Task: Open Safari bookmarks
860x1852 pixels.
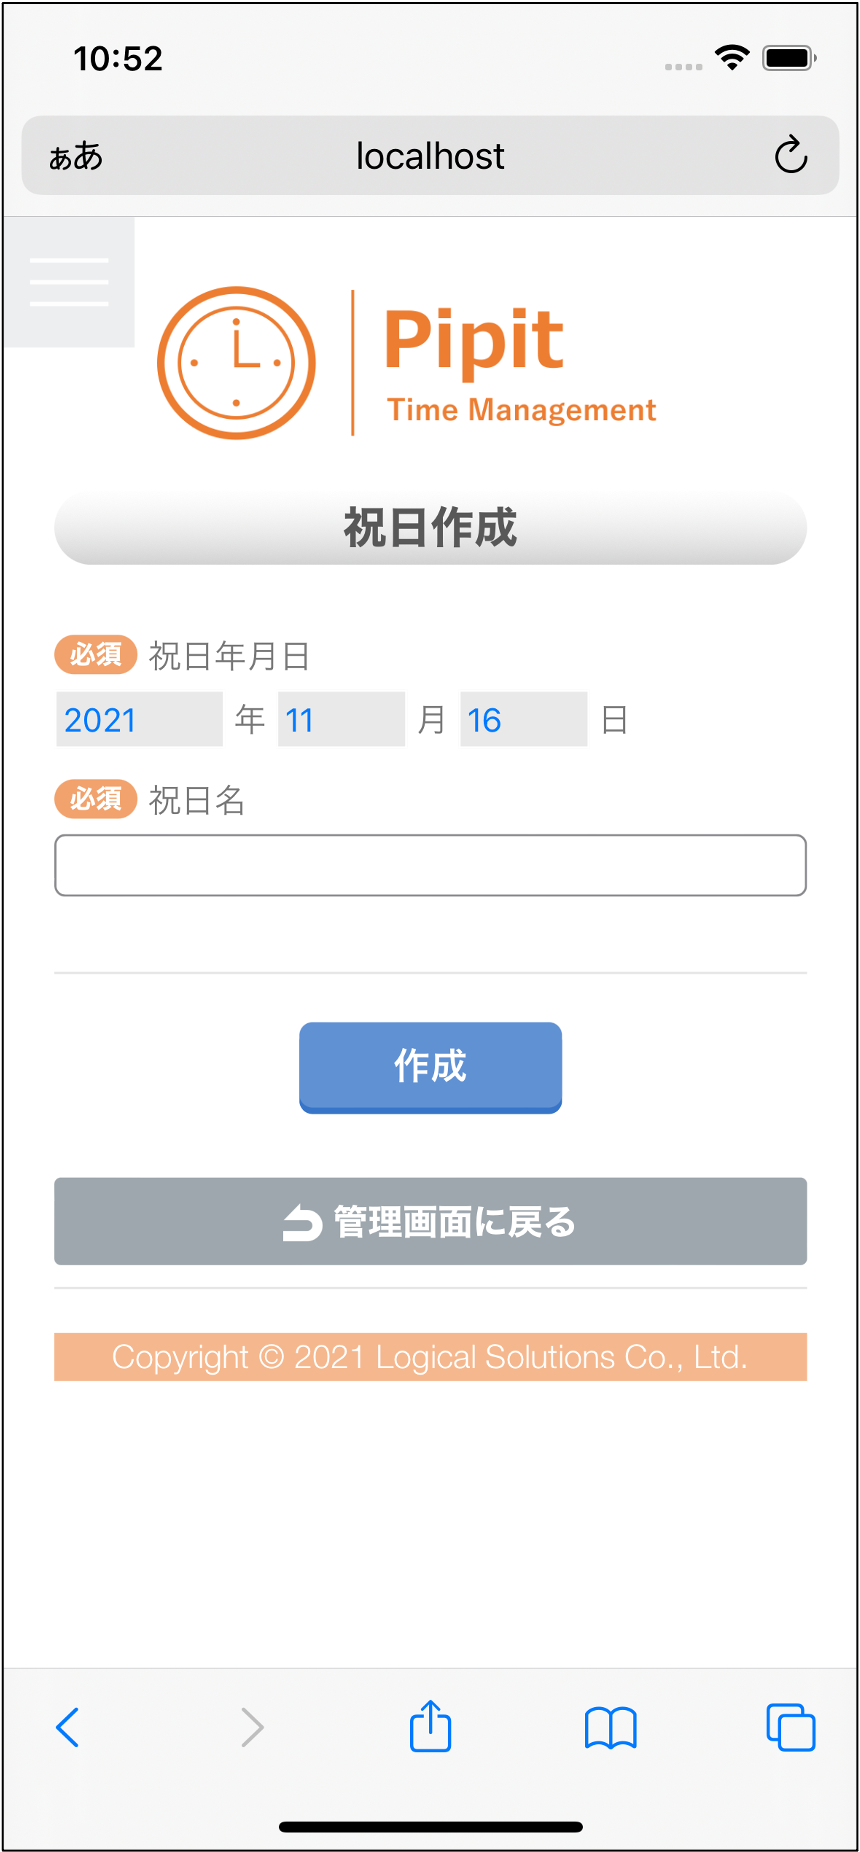Action: (610, 1727)
